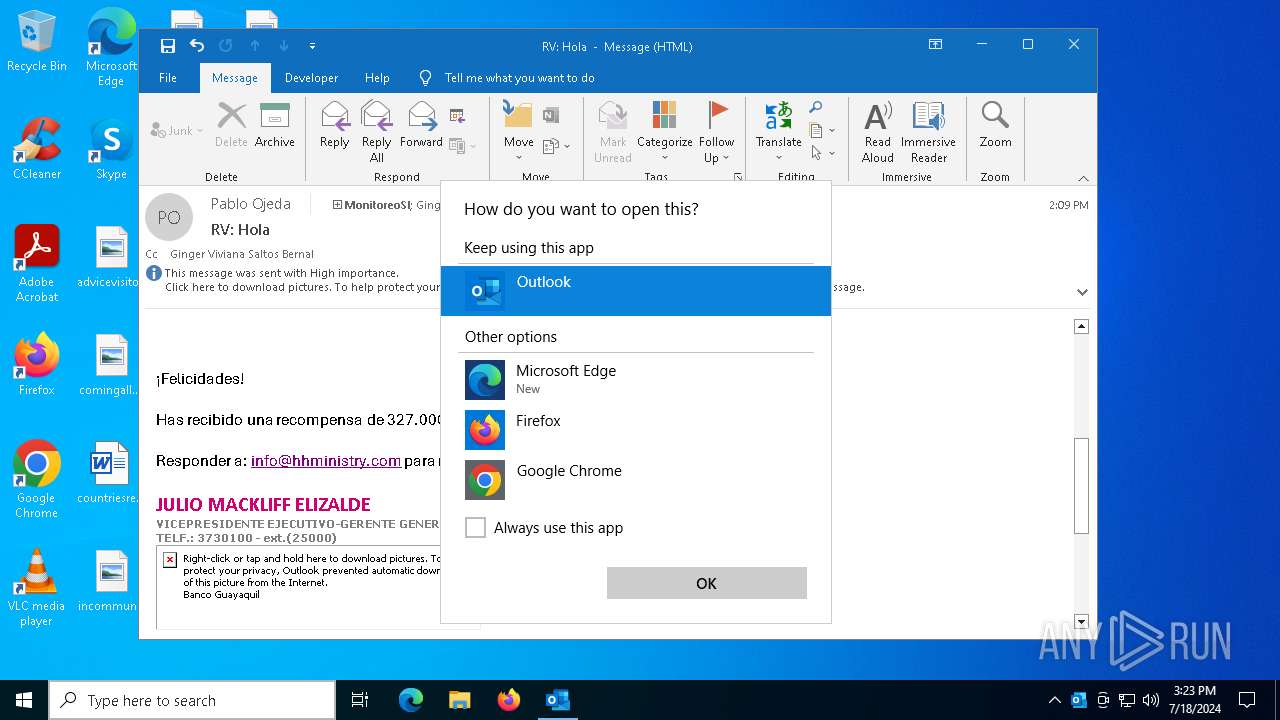Switch to the Developer ribbon tab
Screen dimensions: 1280x720
pos(311,78)
